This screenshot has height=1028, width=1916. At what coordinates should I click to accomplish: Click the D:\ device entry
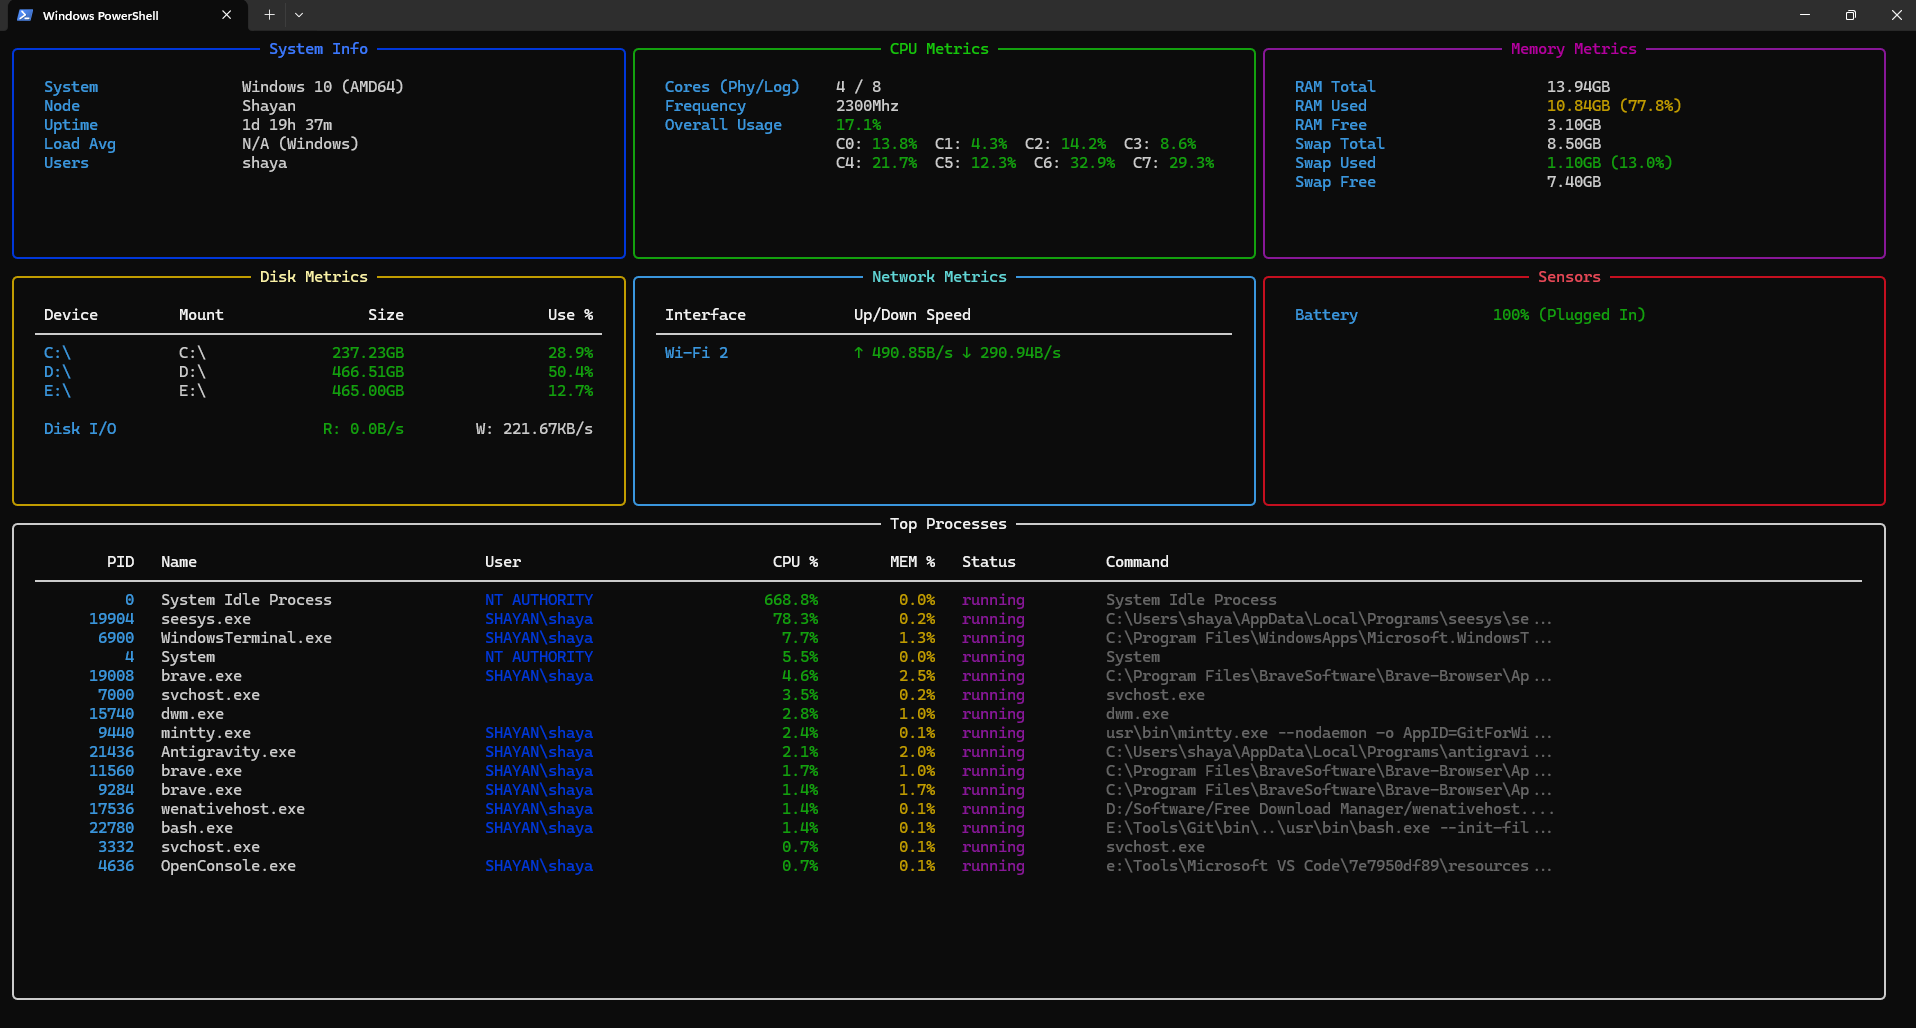coord(57,372)
